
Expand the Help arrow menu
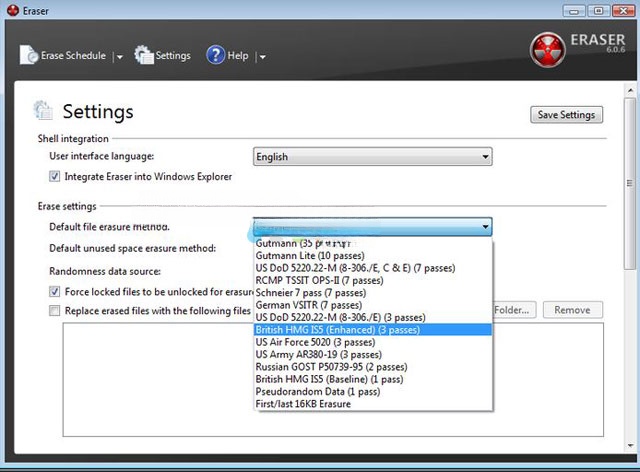(x=262, y=57)
